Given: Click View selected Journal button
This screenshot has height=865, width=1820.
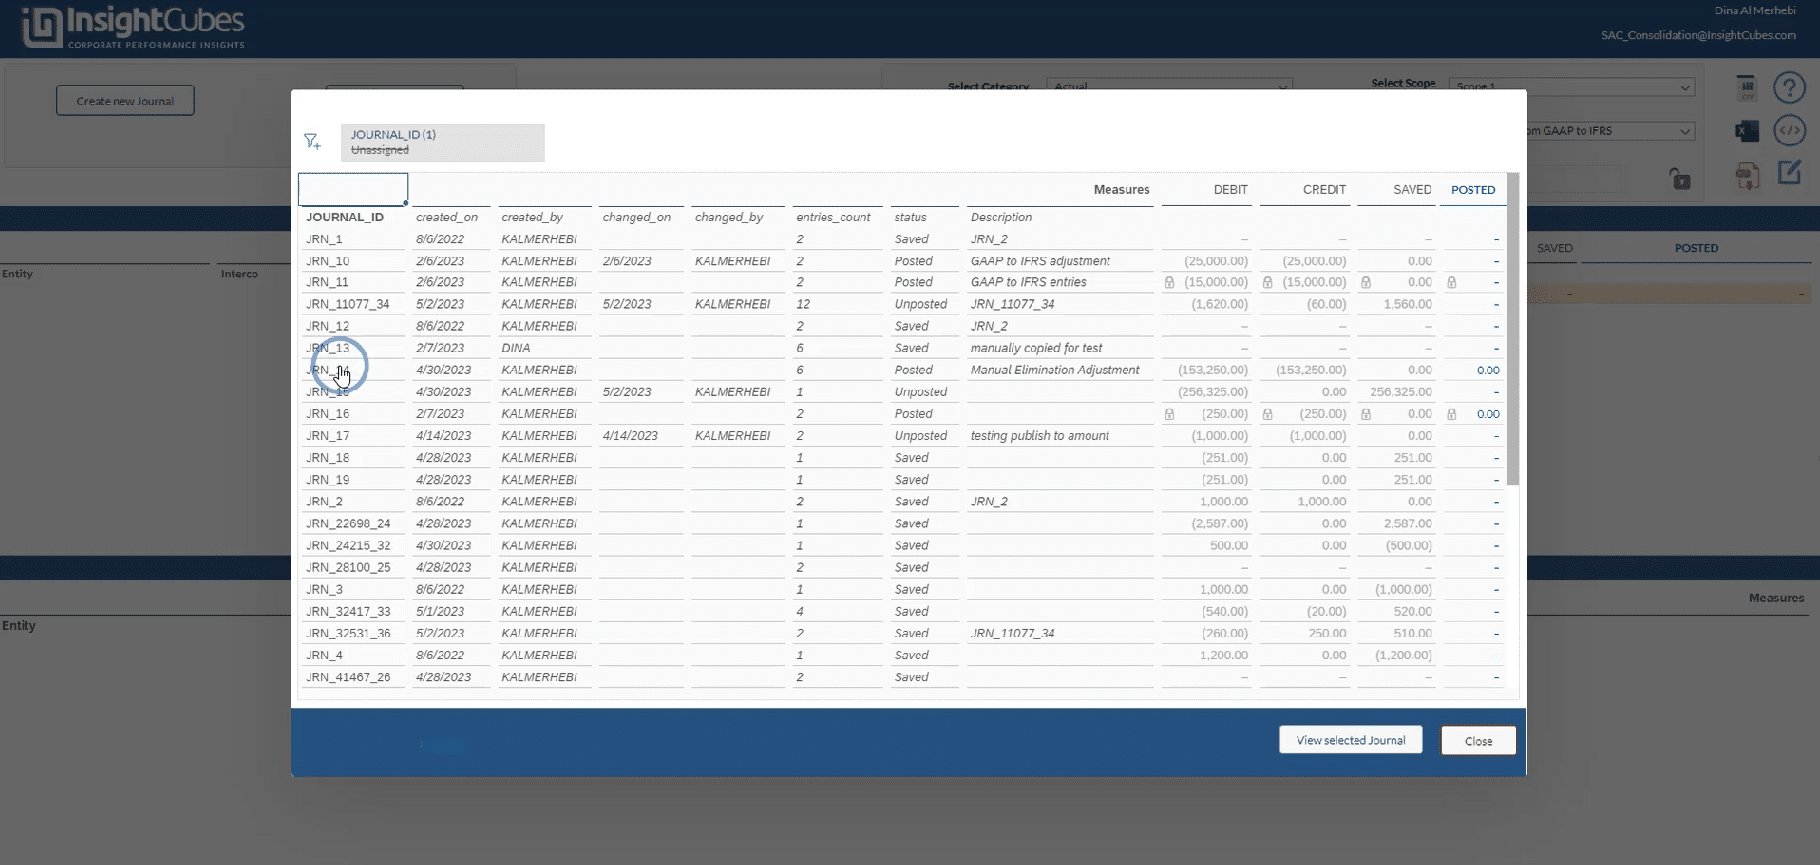Looking at the screenshot, I should tap(1350, 740).
